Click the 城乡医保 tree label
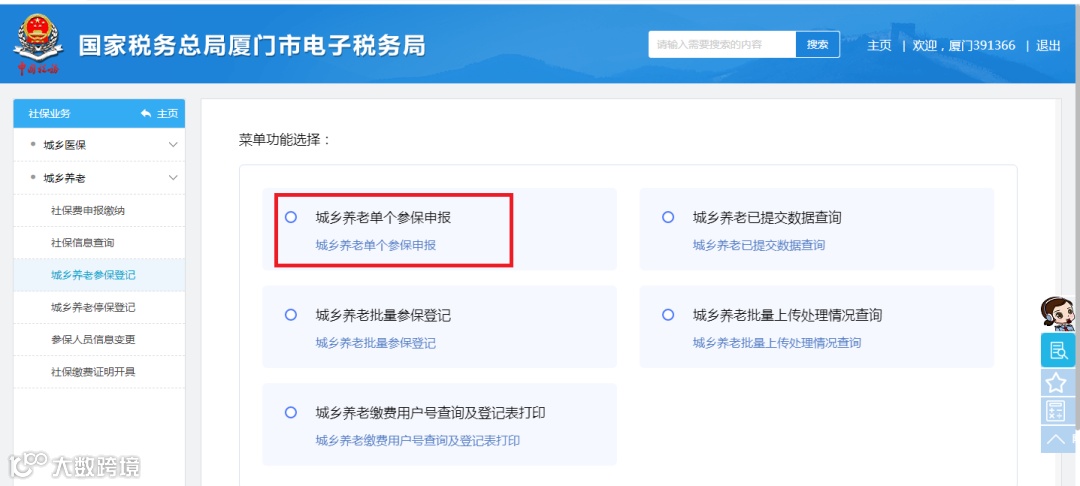Viewport: 1080px width, 486px height. (x=65, y=145)
